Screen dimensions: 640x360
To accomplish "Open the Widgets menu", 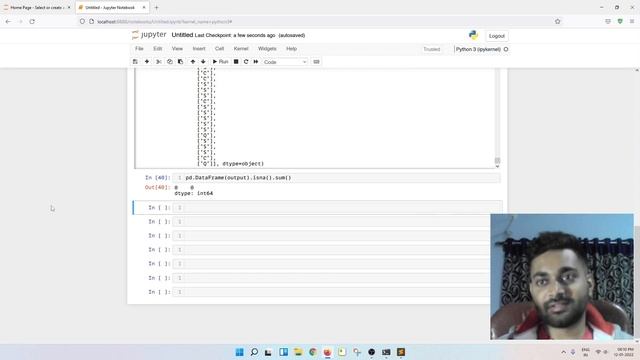I will pyautogui.click(x=267, y=49).
